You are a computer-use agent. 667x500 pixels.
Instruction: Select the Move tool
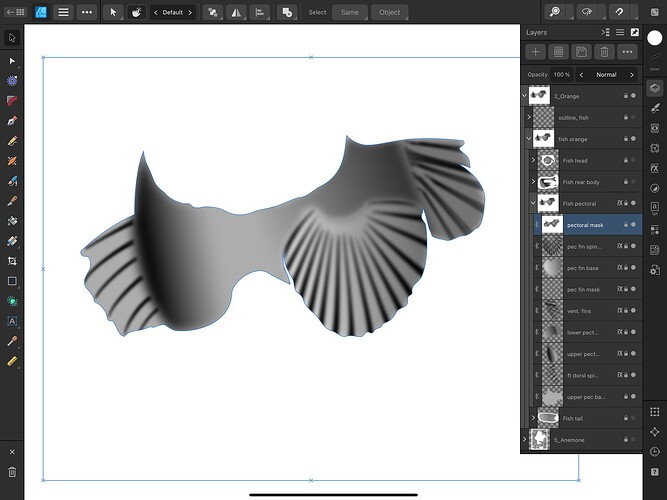click(x=12, y=38)
